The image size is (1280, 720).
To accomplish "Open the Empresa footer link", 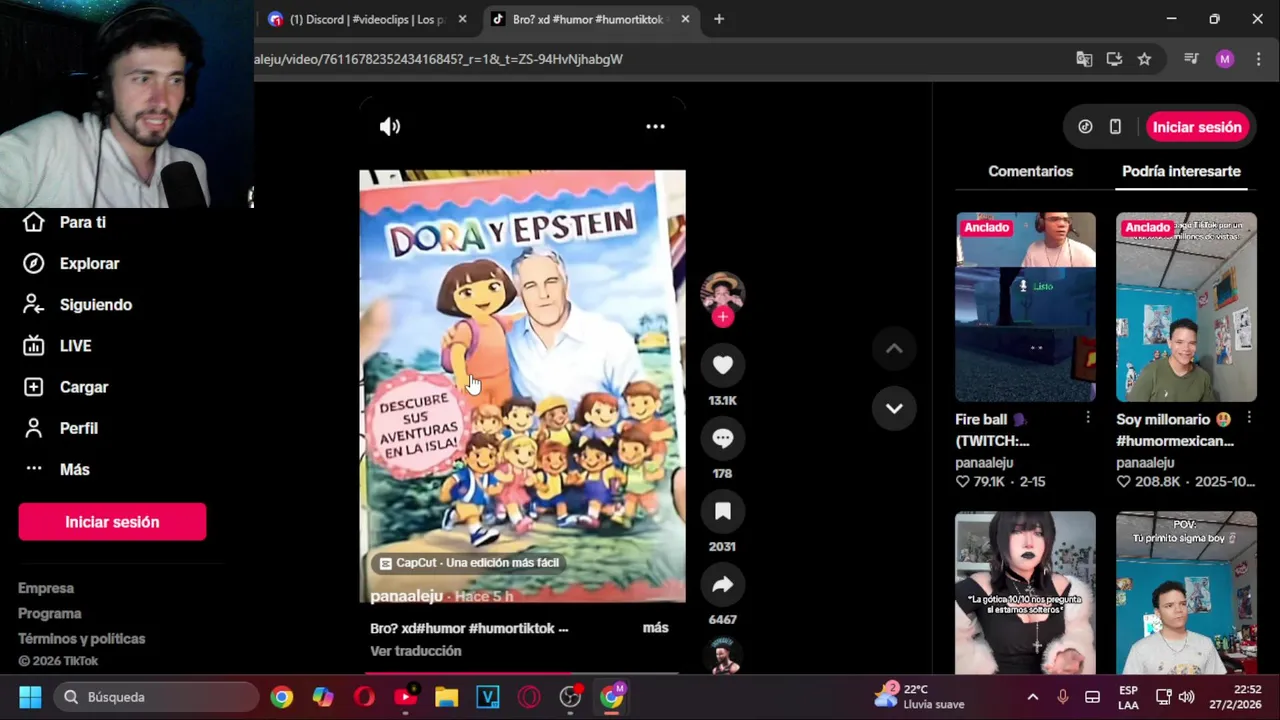I will (46, 588).
